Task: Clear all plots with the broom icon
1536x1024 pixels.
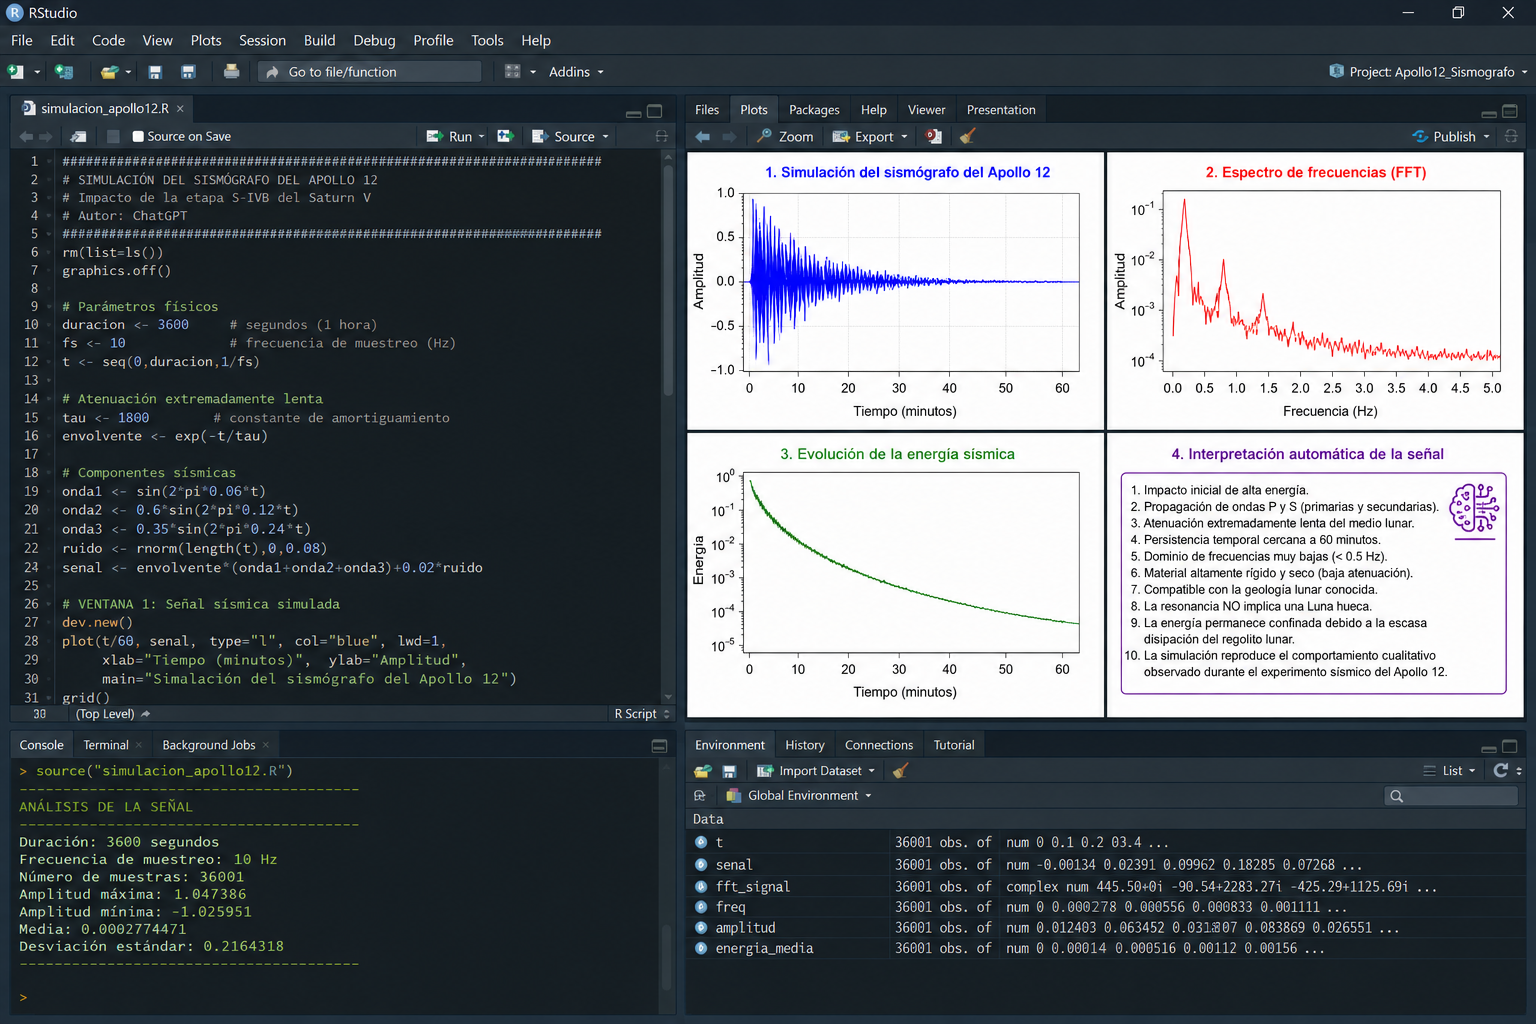Action: [967, 137]
